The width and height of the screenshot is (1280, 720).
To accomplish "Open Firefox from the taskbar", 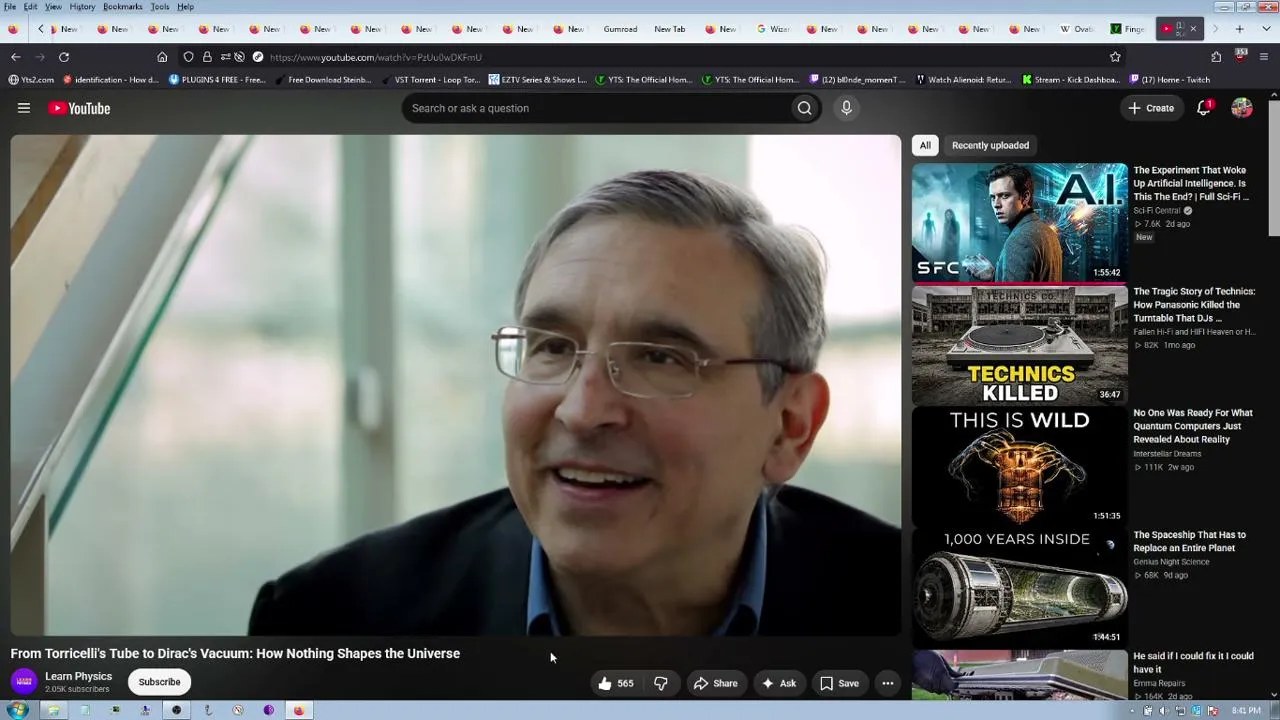I will click(298, 711).
